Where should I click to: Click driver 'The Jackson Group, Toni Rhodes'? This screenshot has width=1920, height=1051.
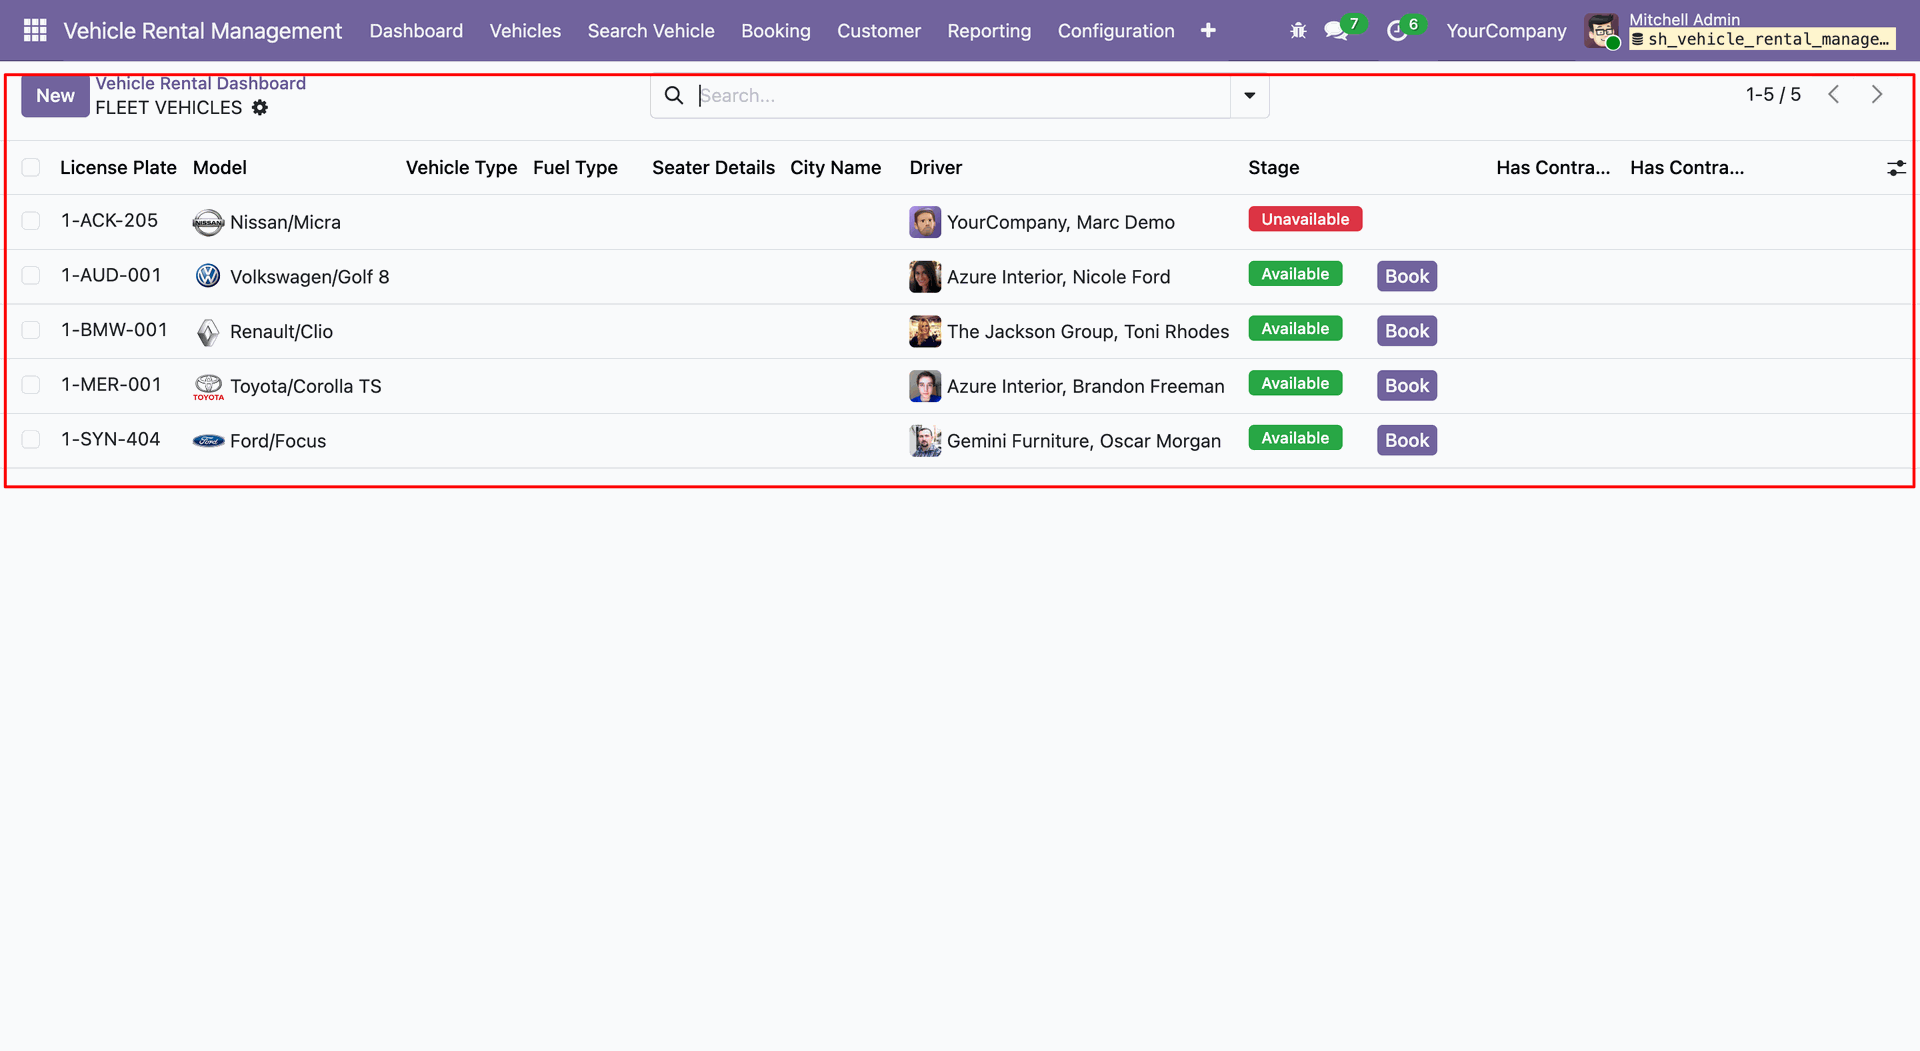(1088, 332)
